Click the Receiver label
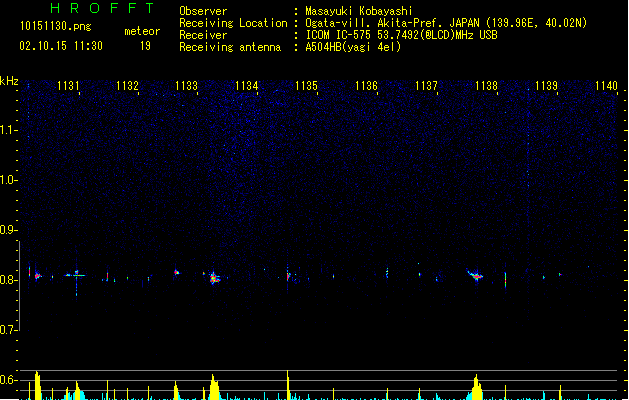Viewport: 629px width, 400px height. pyautogui.click(x=203, y=35)
